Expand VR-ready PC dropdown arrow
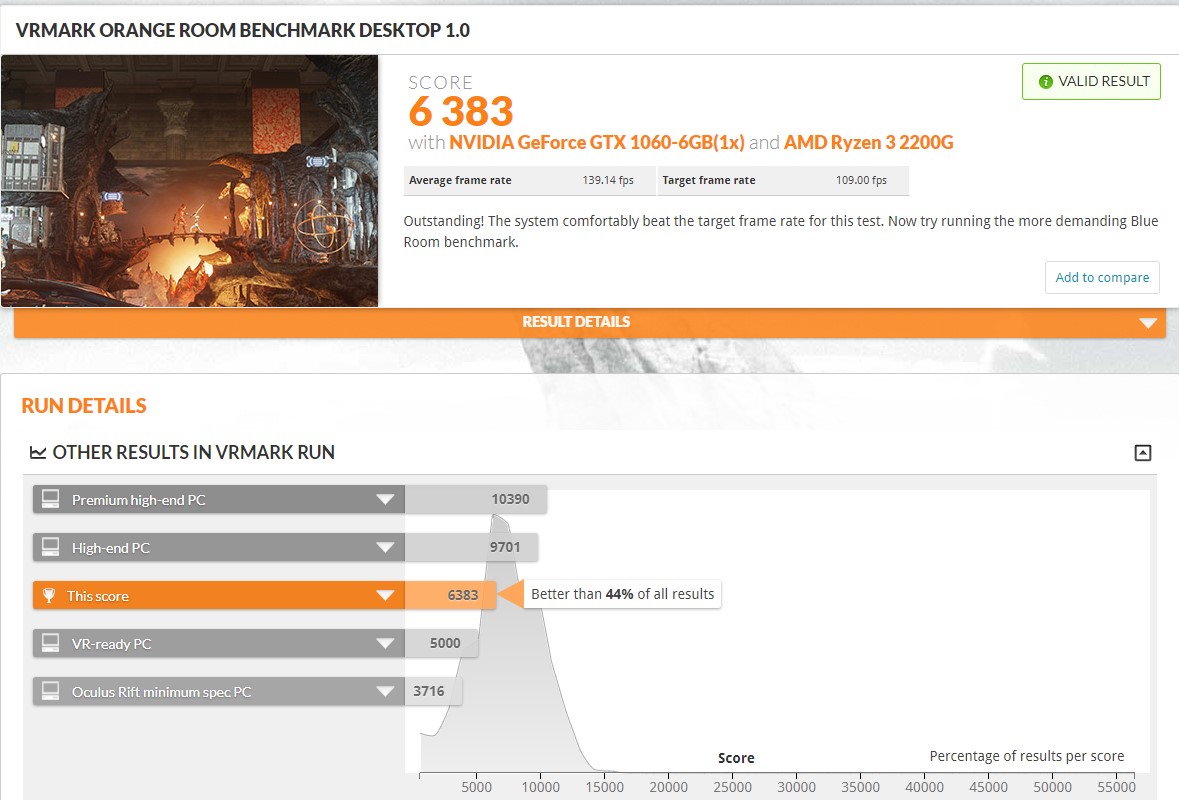This screenshot has width=1179, height=800. click(385, 644)
